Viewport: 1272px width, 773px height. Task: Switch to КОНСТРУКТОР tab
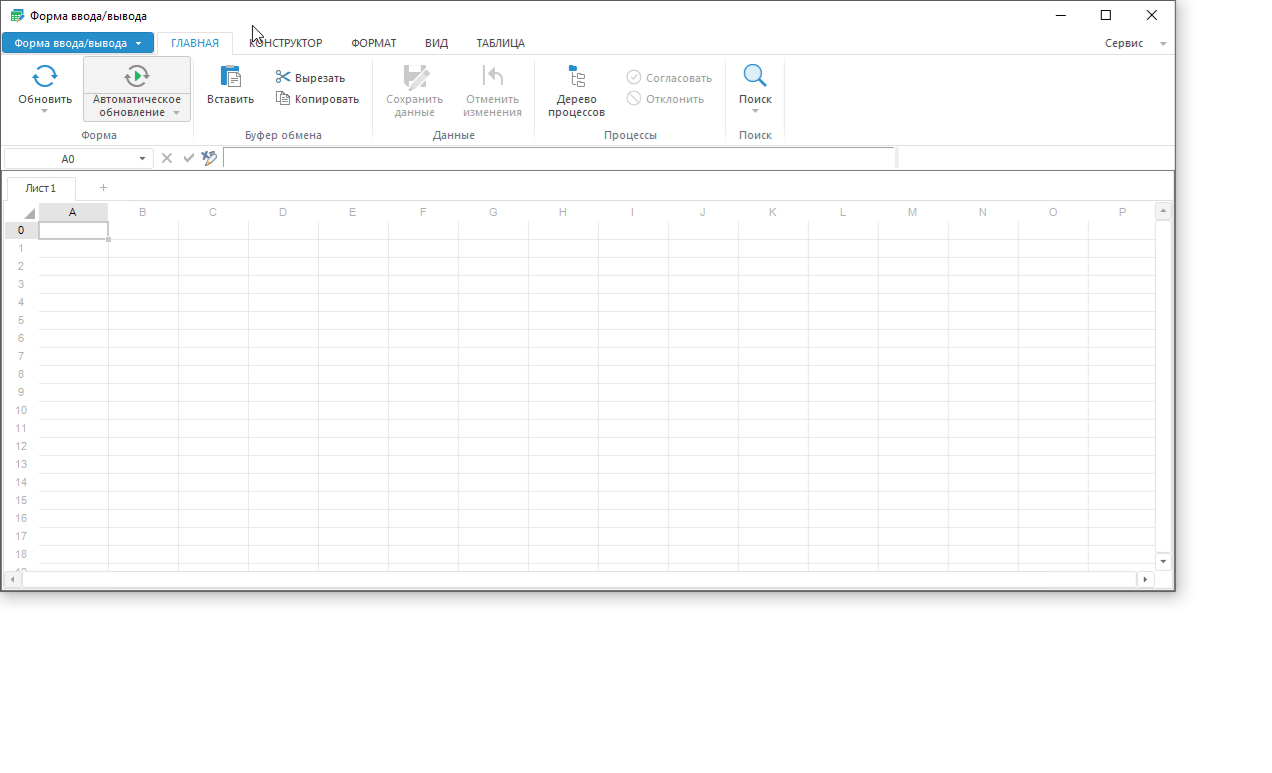click(x=286, y=43)
